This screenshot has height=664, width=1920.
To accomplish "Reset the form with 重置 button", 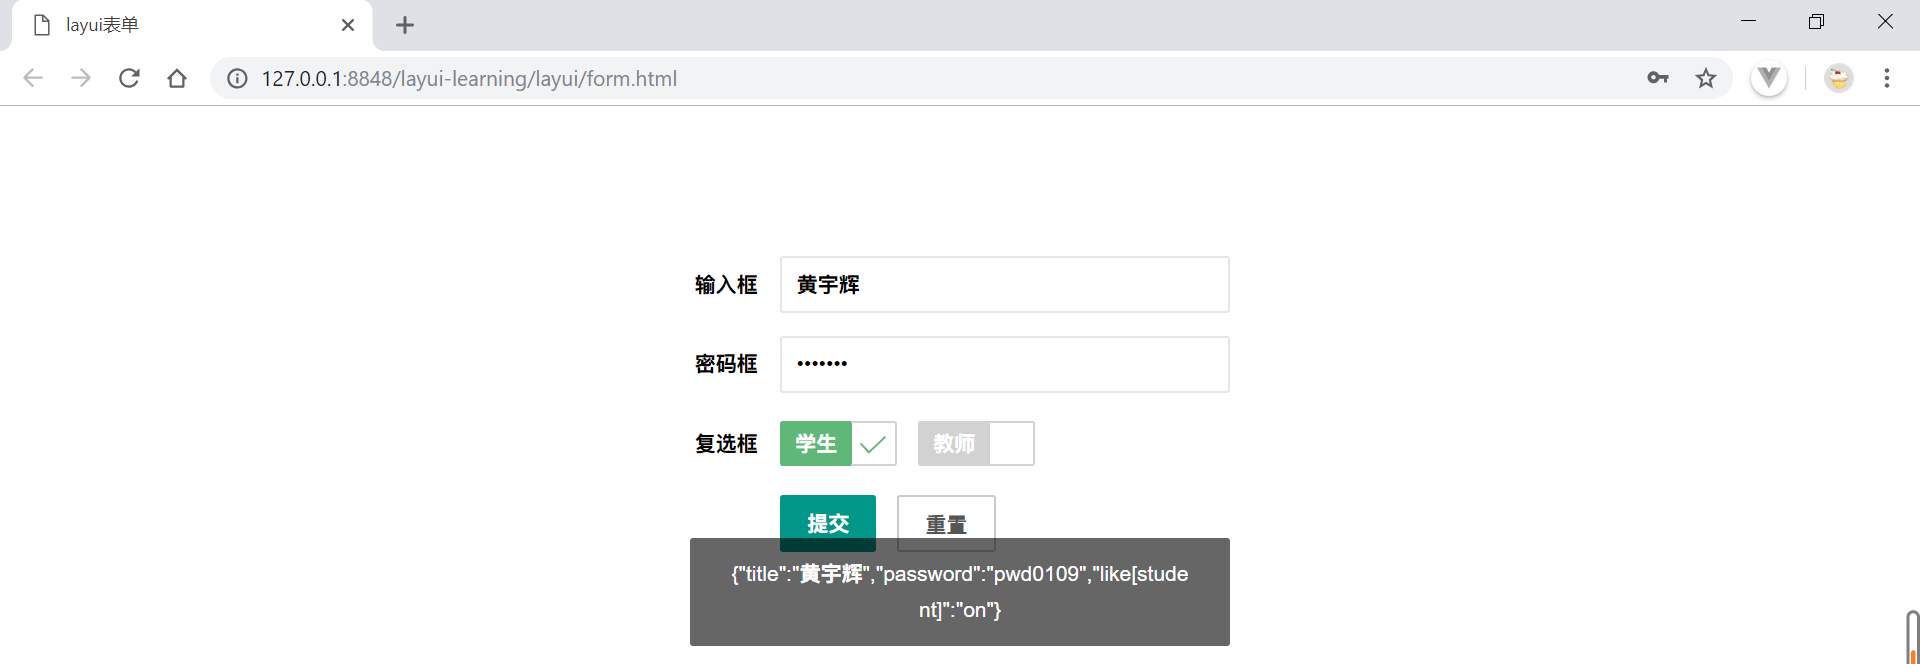I will coord(945,518).
